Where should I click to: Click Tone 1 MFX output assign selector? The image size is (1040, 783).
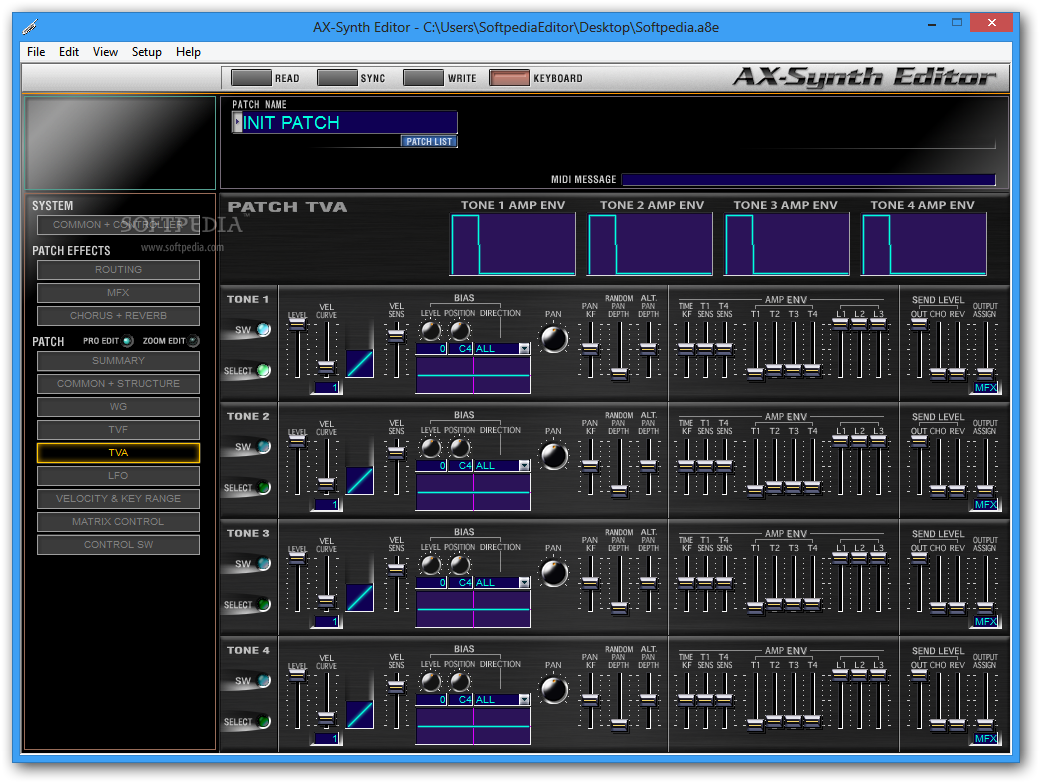[x=986, y=387]
